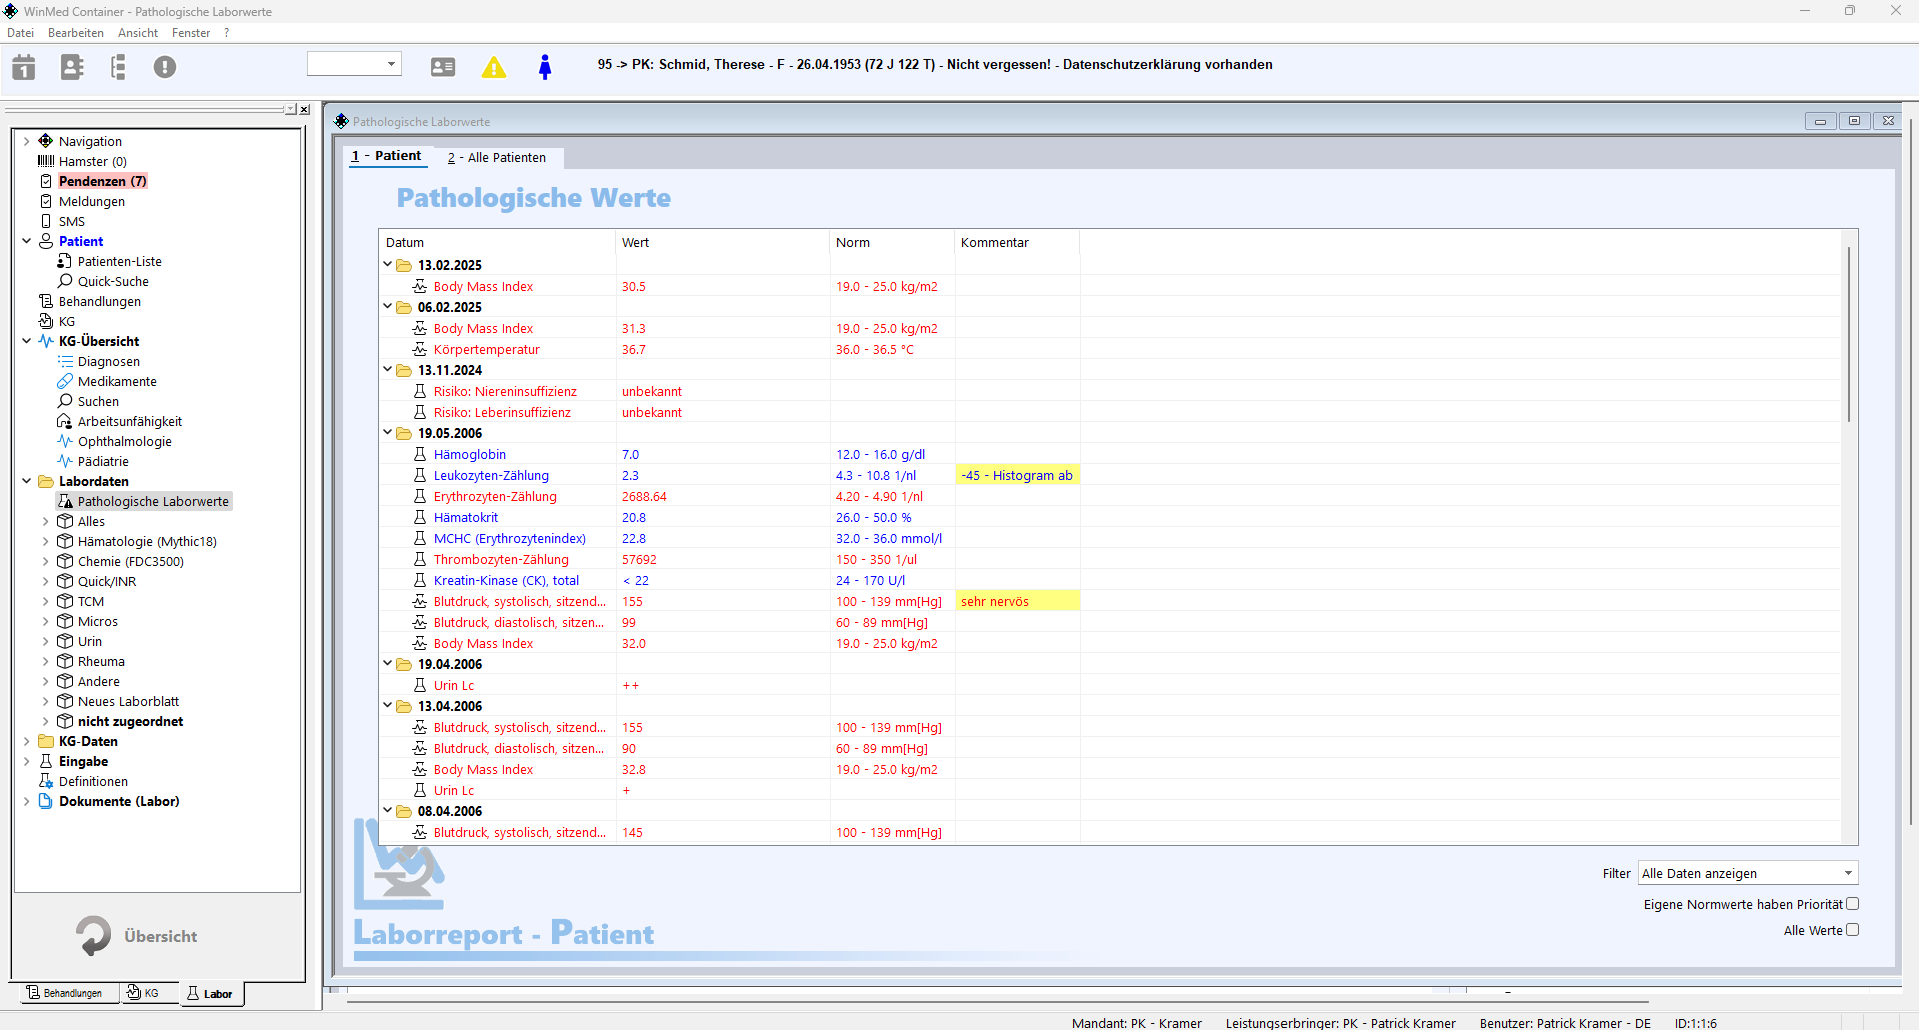Open SMS entry in sidebar
This screenshot has width=1919, height=1030.
coord(72,221)
